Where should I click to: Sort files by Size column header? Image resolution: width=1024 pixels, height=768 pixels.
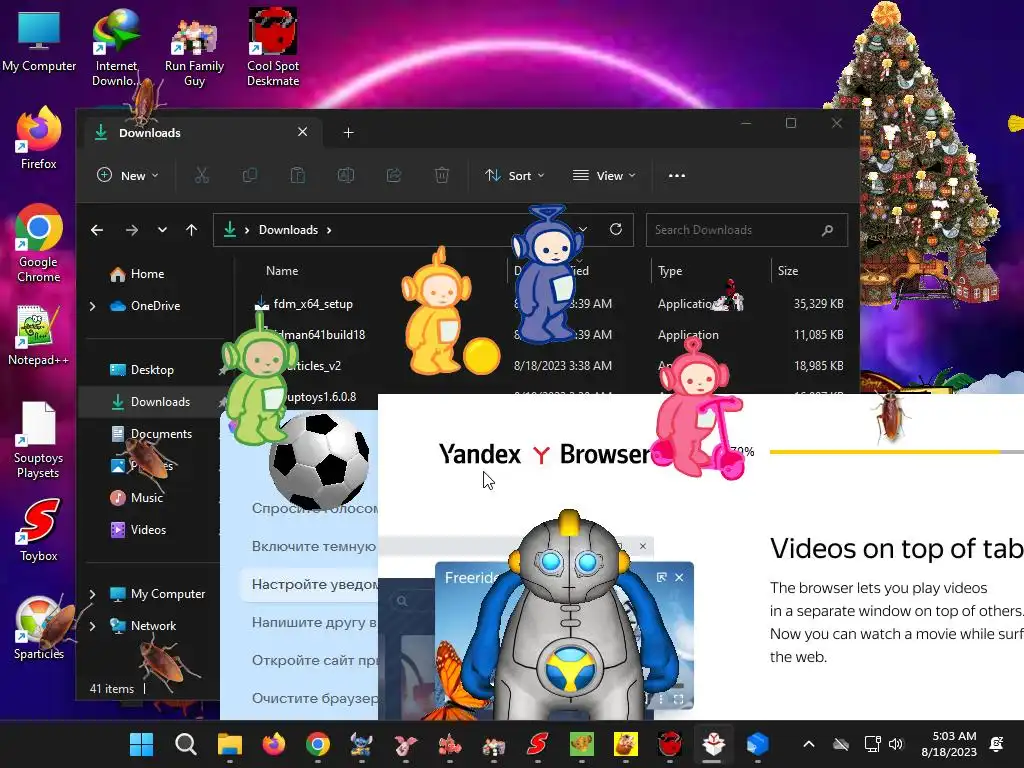pos(788,270)
